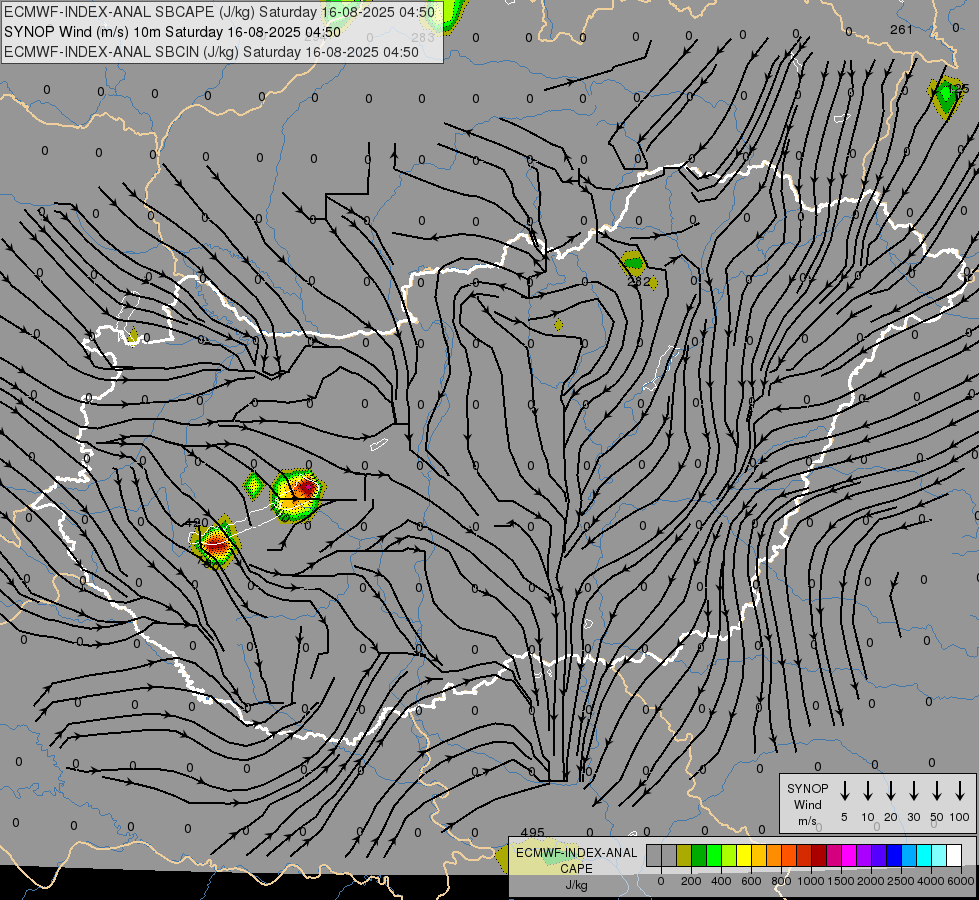979x900 pixels.
Task: Pick the dark red swatch right of 1000 tick
Action: pos(819,855)
